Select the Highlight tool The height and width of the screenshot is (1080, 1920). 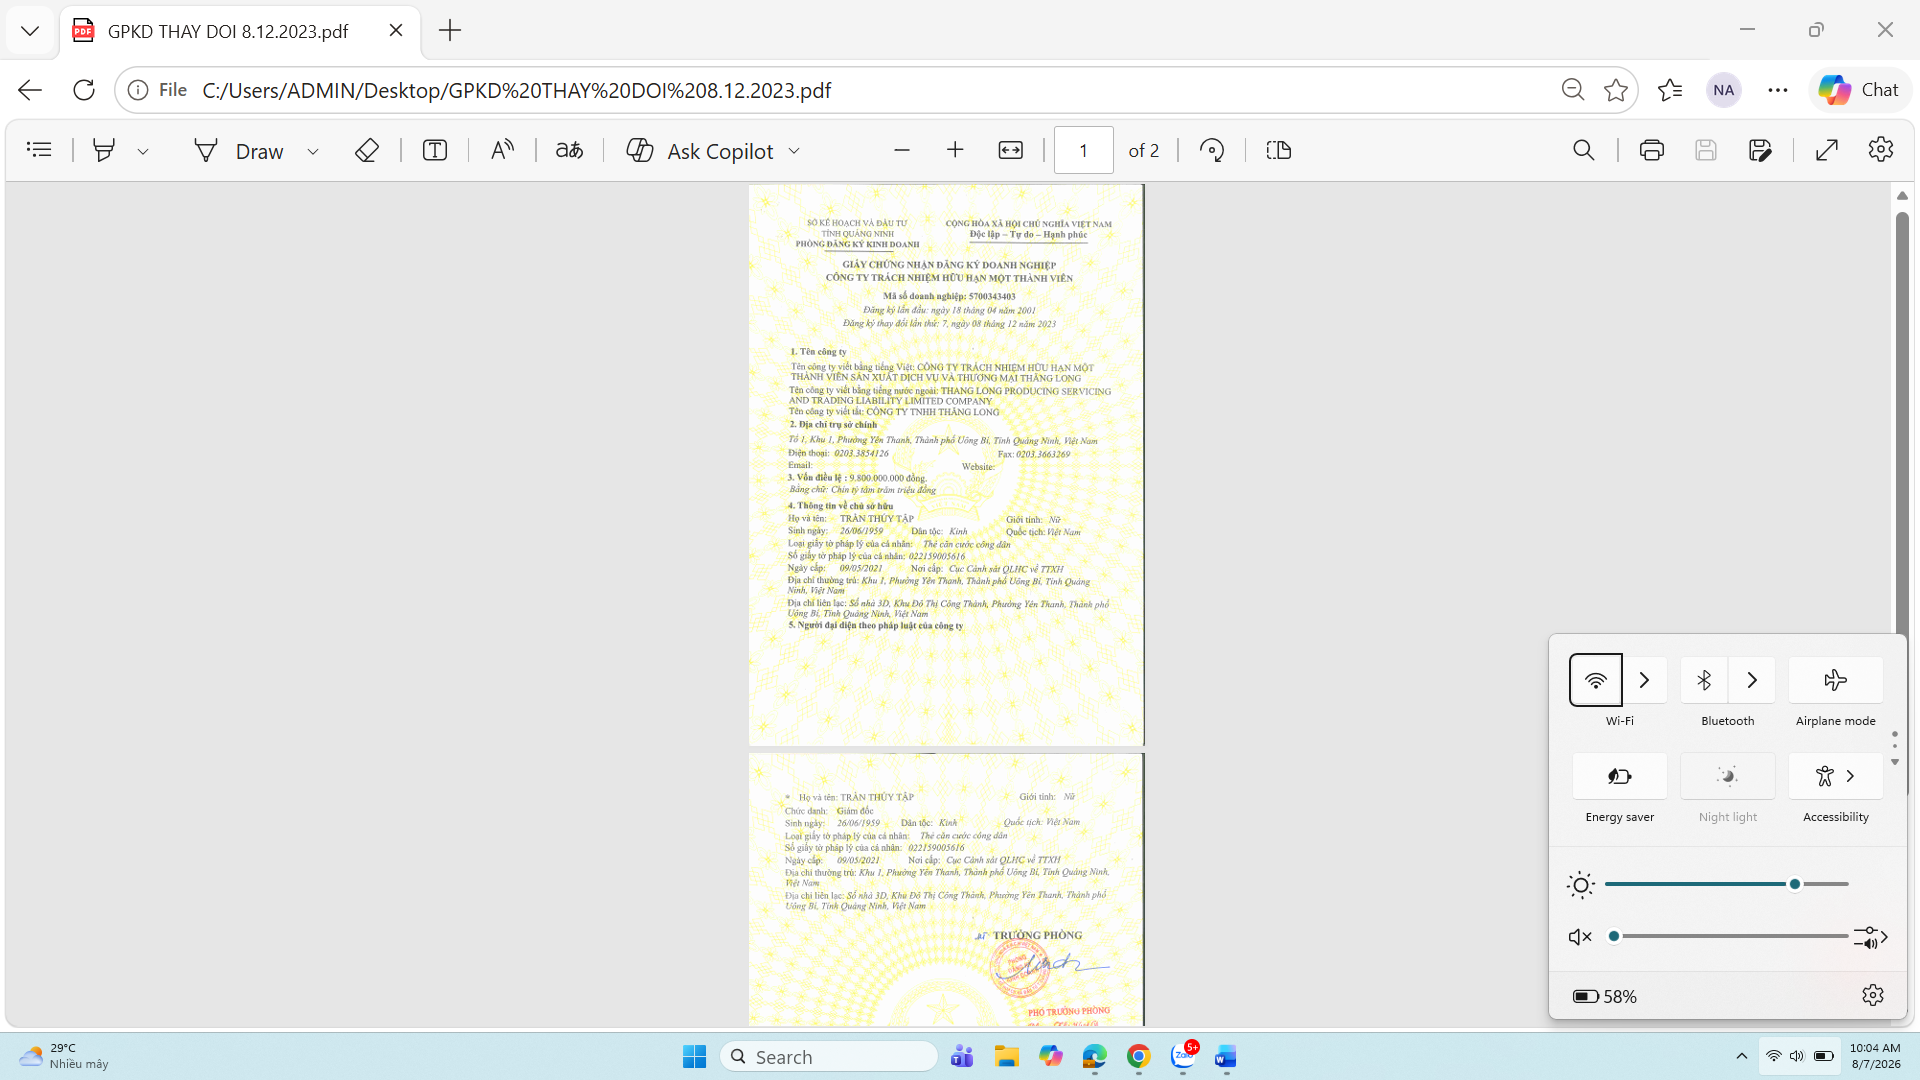click(x=103, y=150)
